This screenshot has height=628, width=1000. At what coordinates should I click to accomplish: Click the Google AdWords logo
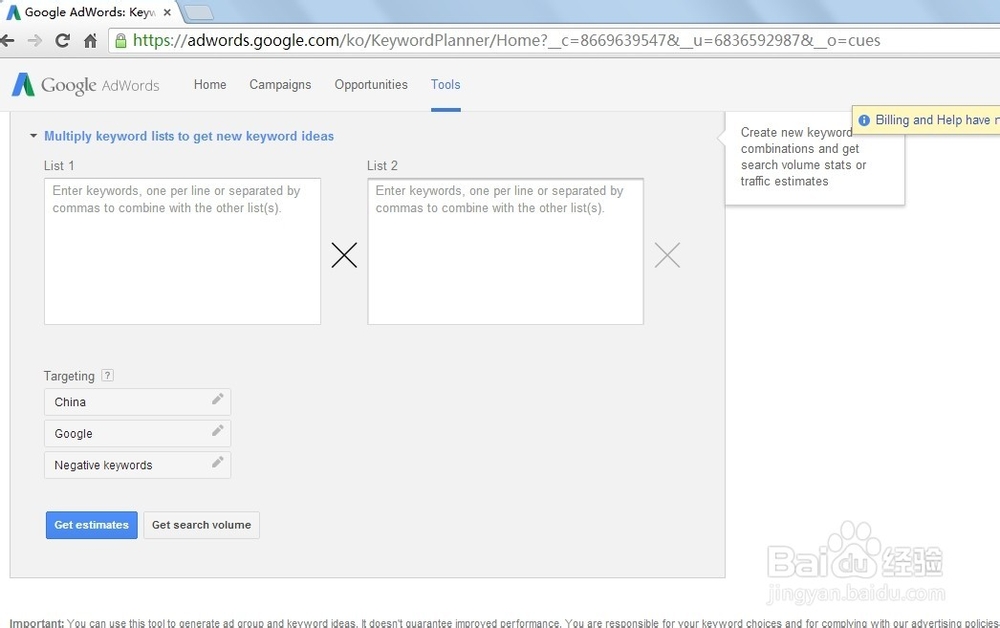pos(85,85)
